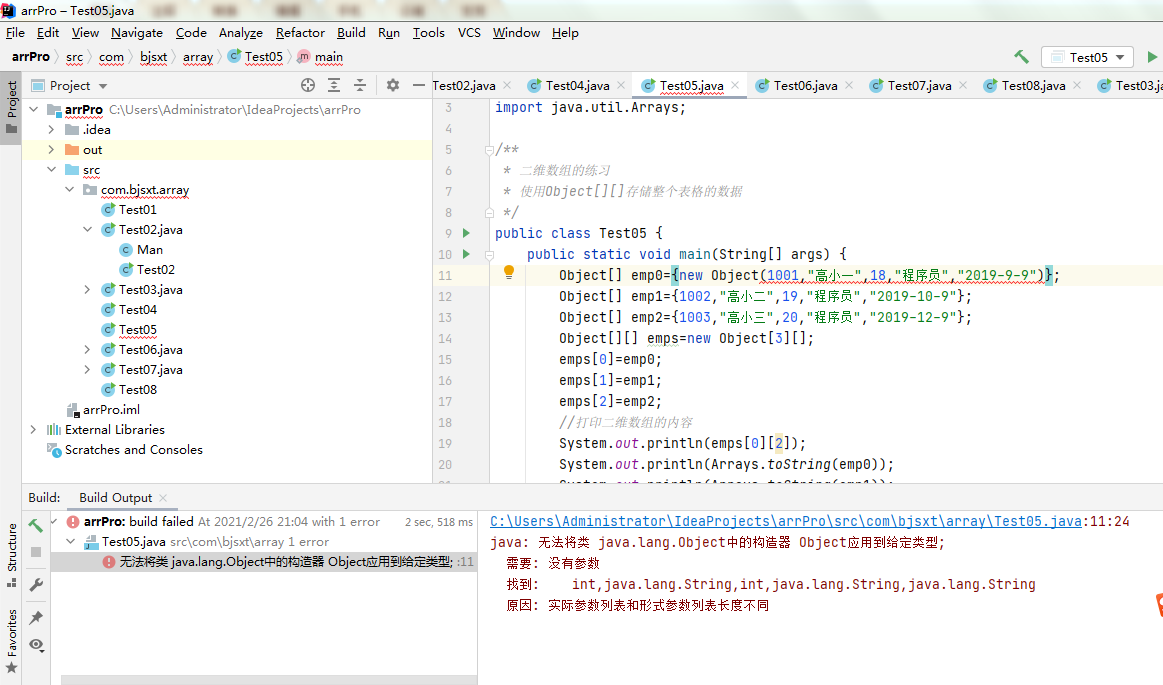Click the Collapse All icon in Project panel

point(360,85)
